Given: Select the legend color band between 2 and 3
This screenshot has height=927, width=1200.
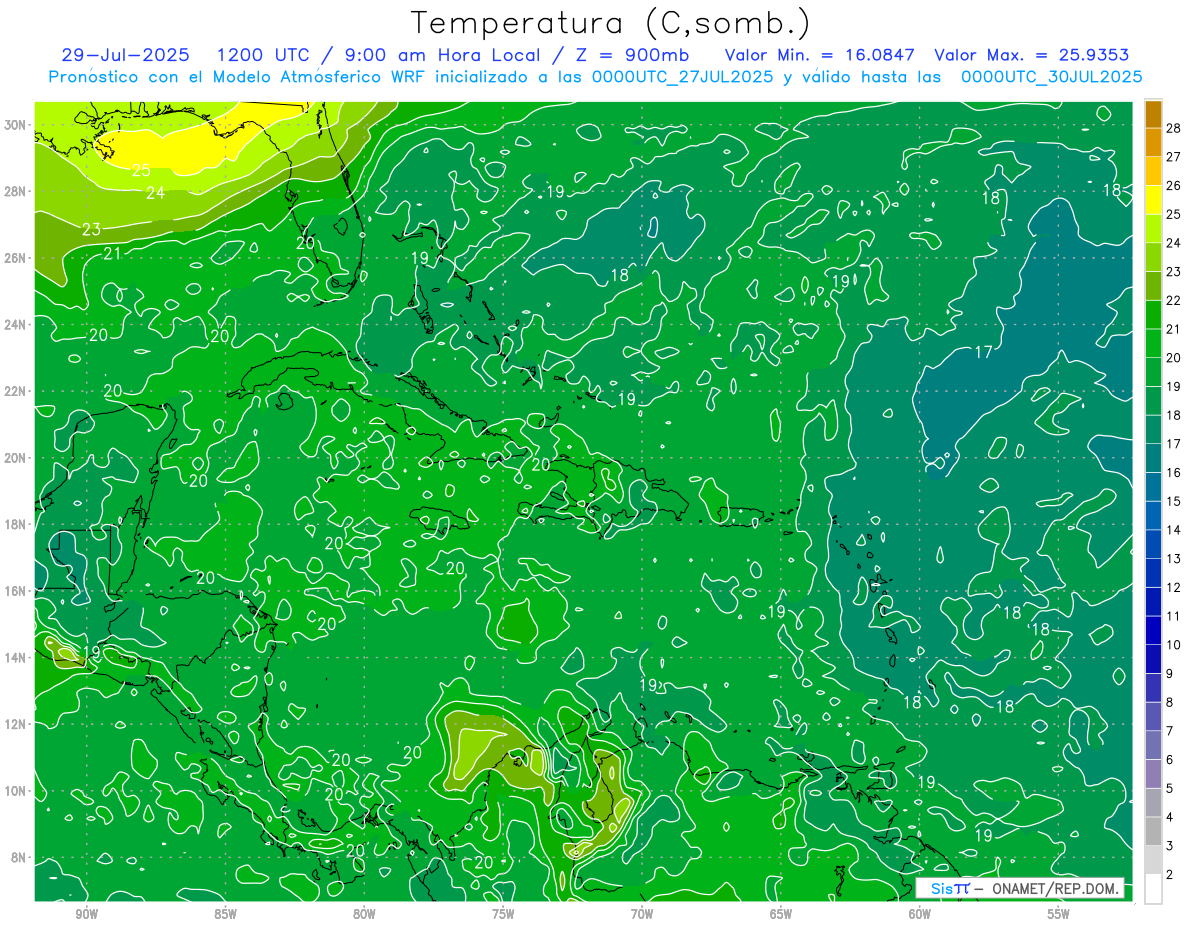Looking at the screenshot, I should click(1153, 860).
